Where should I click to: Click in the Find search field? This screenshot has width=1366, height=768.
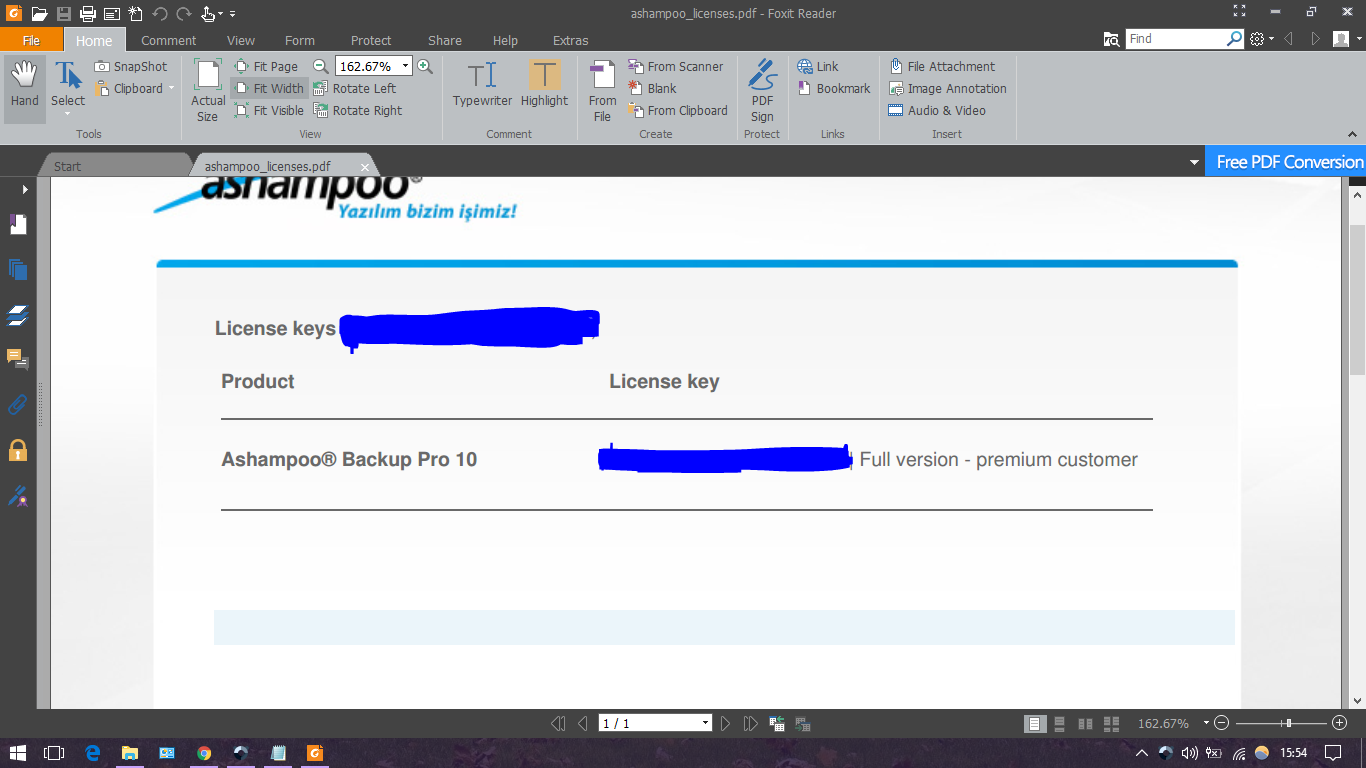point(1176,39)
